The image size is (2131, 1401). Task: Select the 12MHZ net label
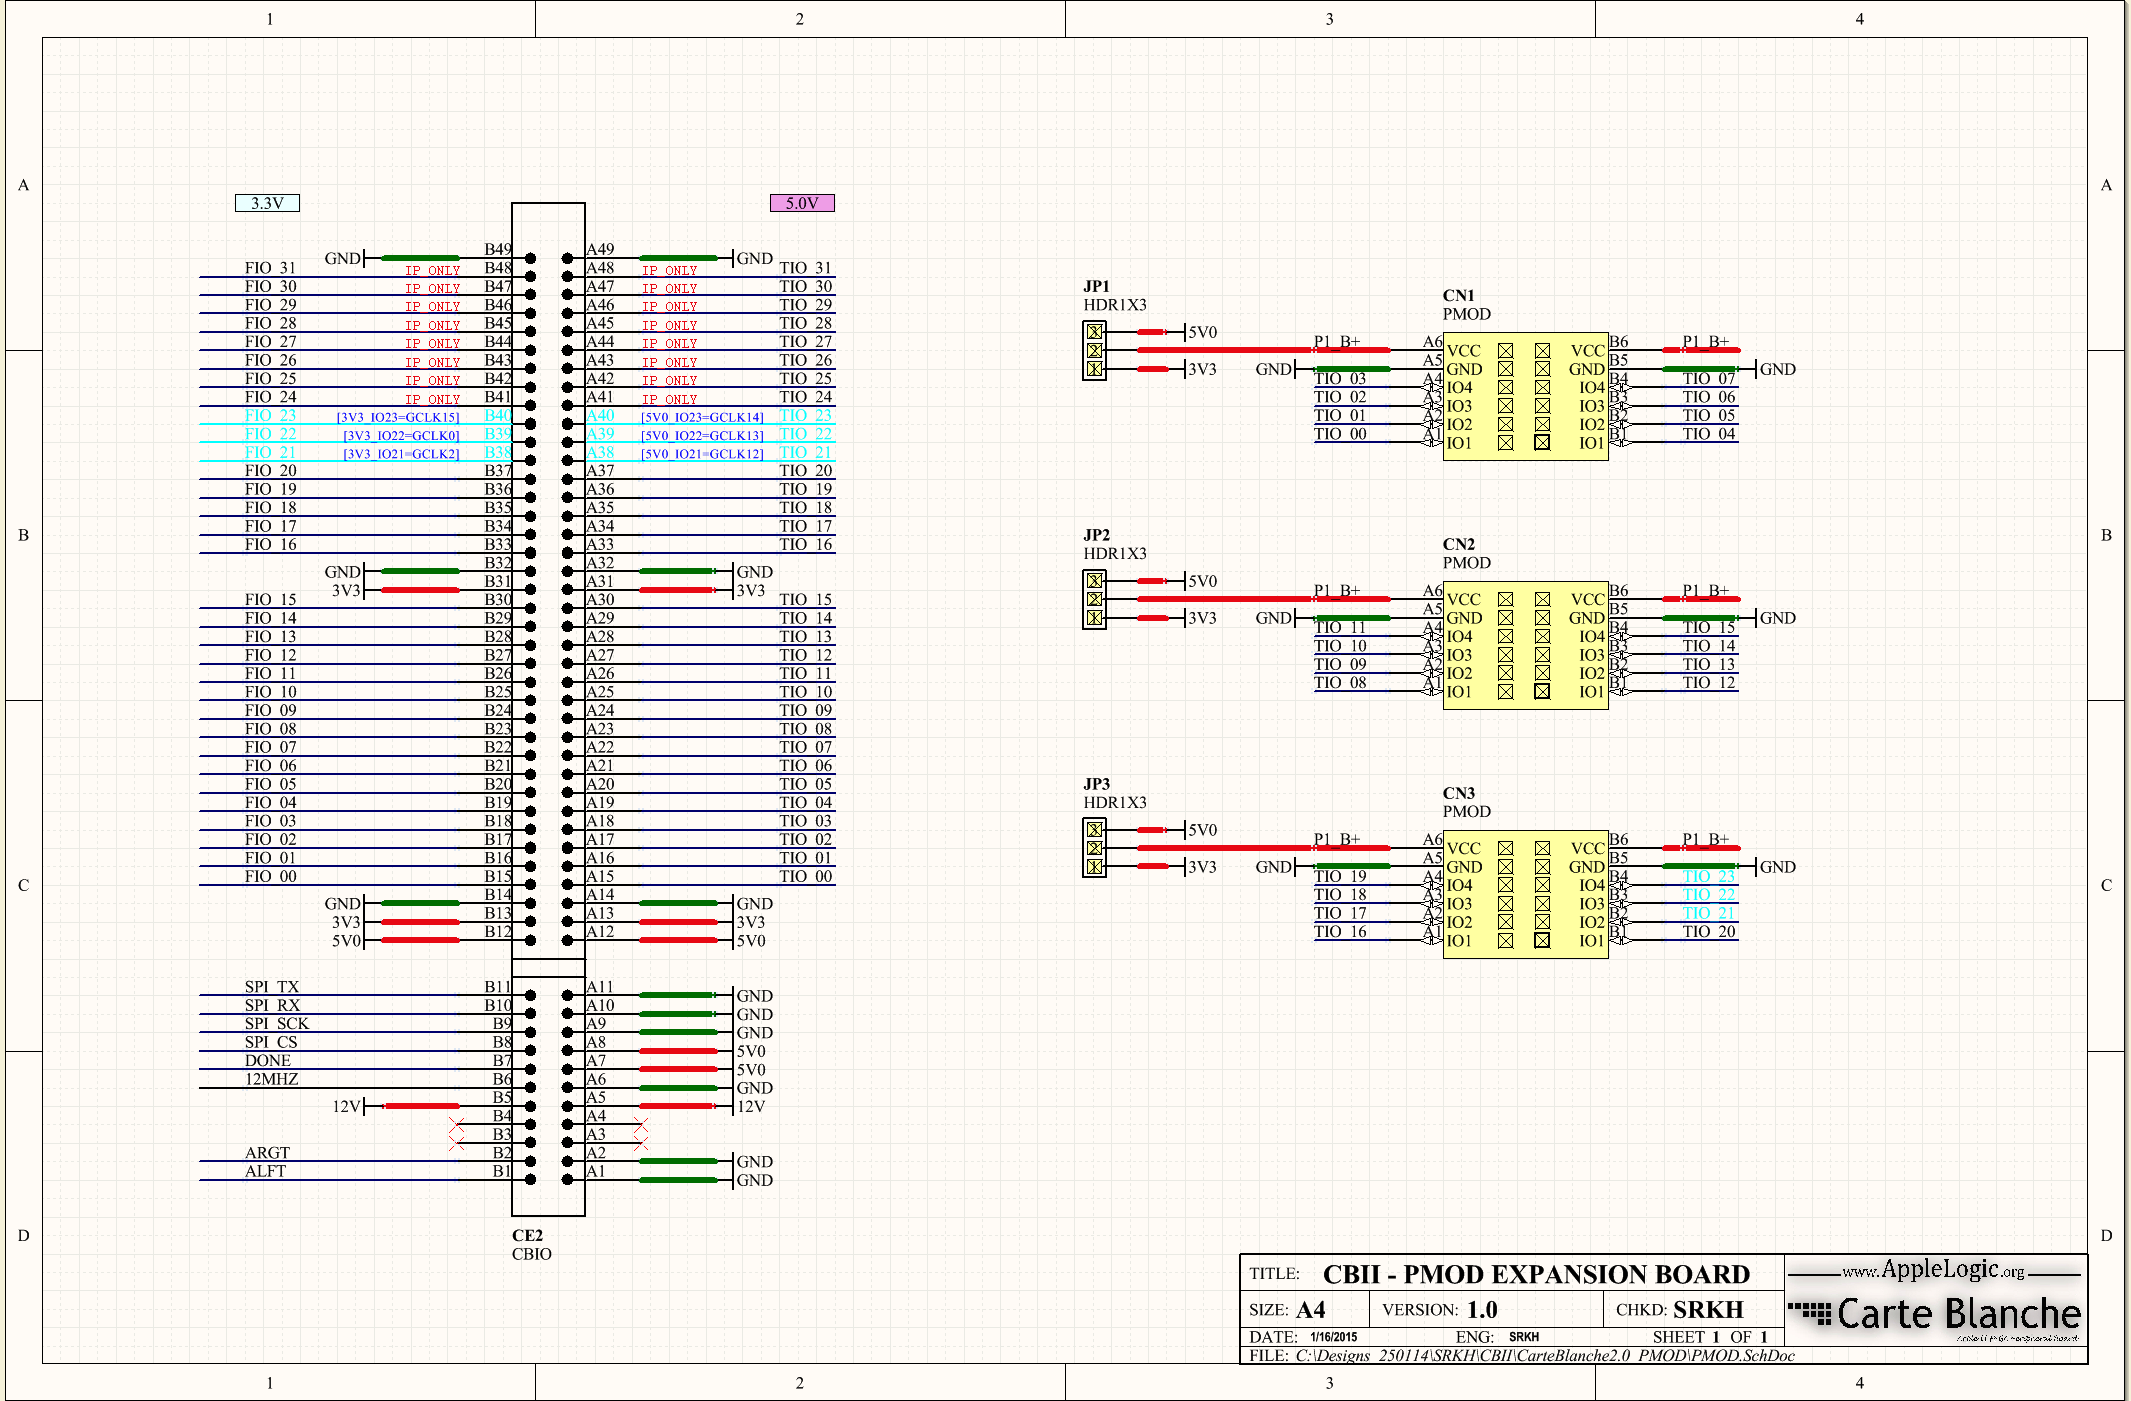click(x=271, y=1079)
